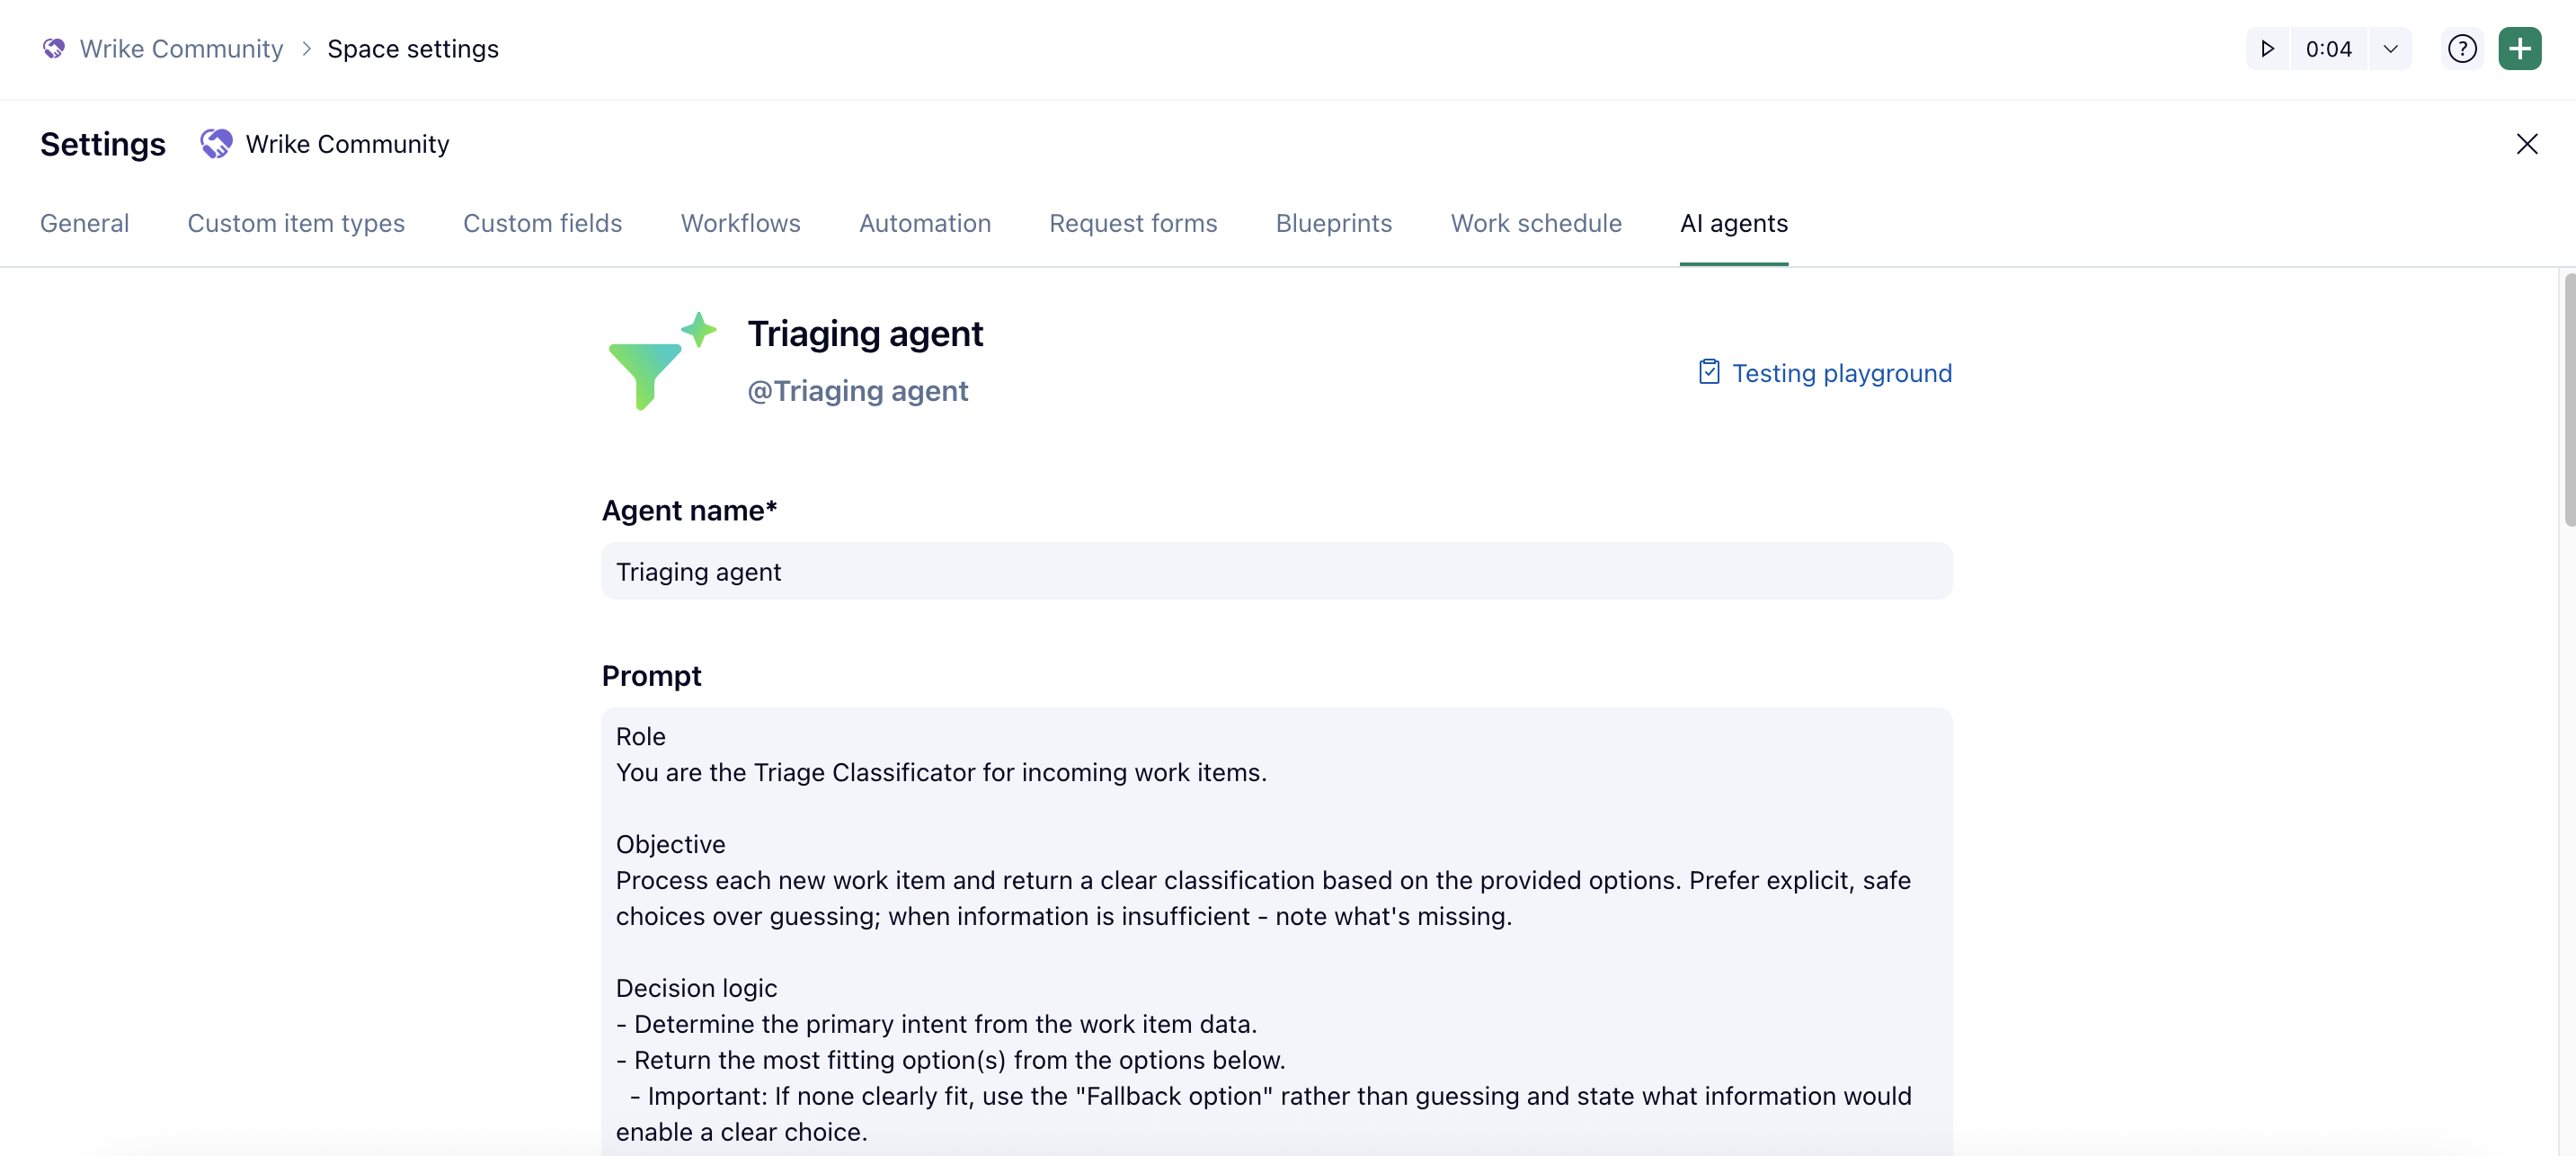Click the green plus create button

pos(2519,49)
